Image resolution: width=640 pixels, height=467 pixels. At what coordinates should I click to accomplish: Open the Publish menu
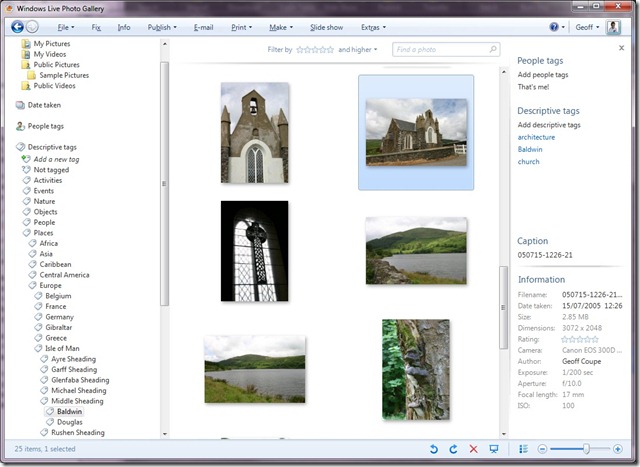click(x=160, y=27)
